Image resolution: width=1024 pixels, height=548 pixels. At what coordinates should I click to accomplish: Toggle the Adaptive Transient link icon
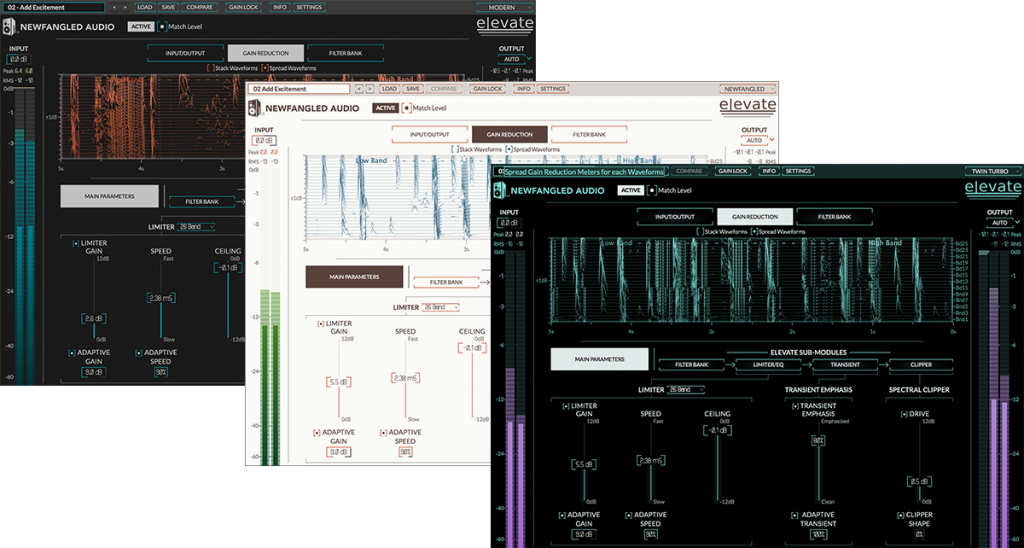click(795, 515)
